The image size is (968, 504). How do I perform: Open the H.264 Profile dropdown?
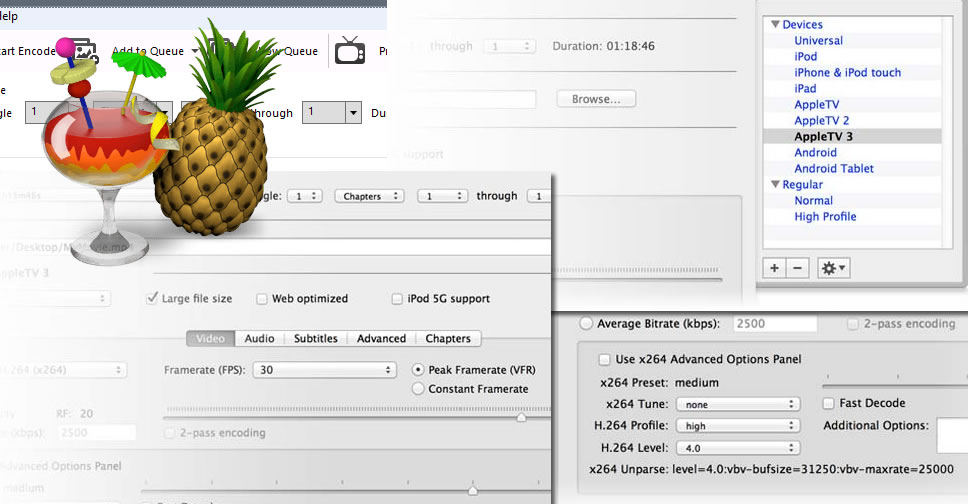(738, 426)
